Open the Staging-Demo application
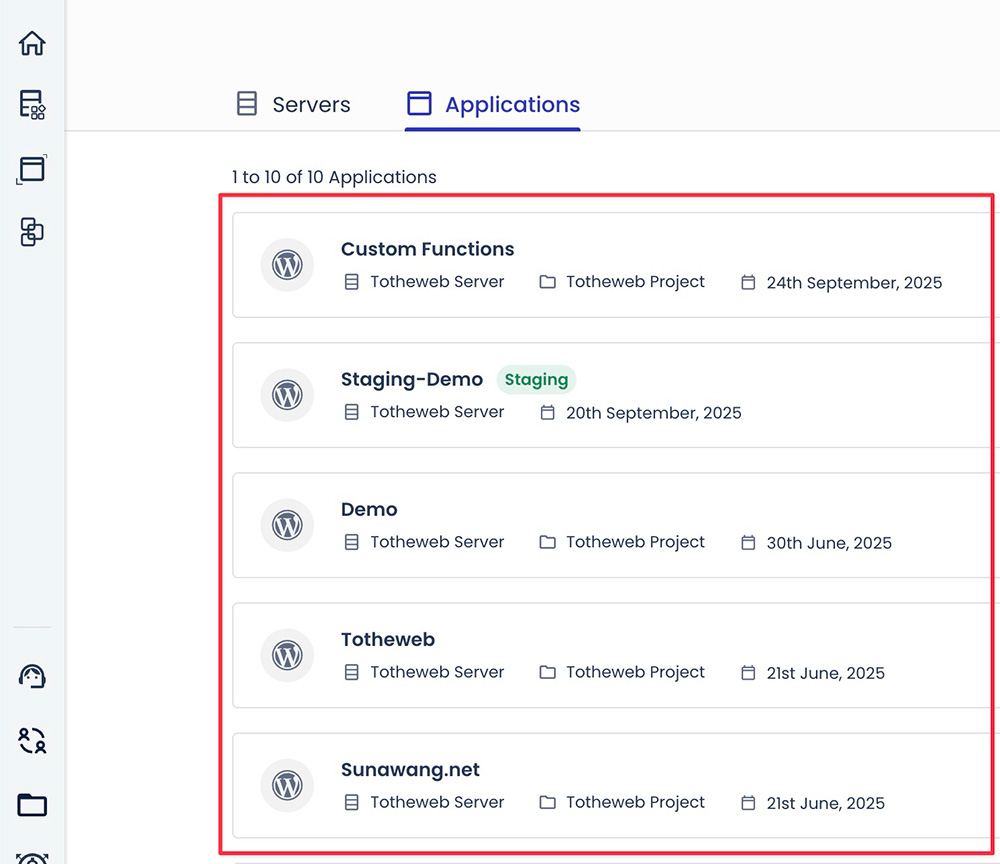This screenshot has width=1000, height=864. pyautogui.click(x=411, y=379)
